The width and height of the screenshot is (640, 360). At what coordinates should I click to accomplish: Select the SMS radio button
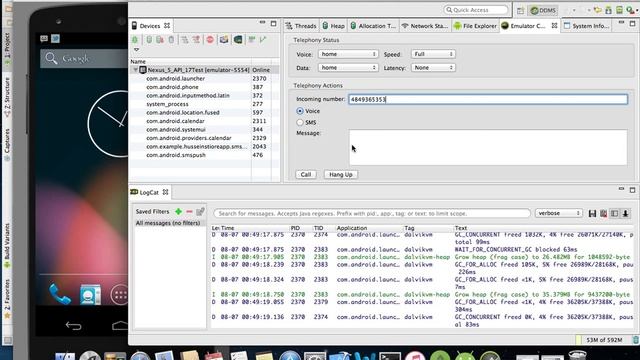[x=300, y=122]
